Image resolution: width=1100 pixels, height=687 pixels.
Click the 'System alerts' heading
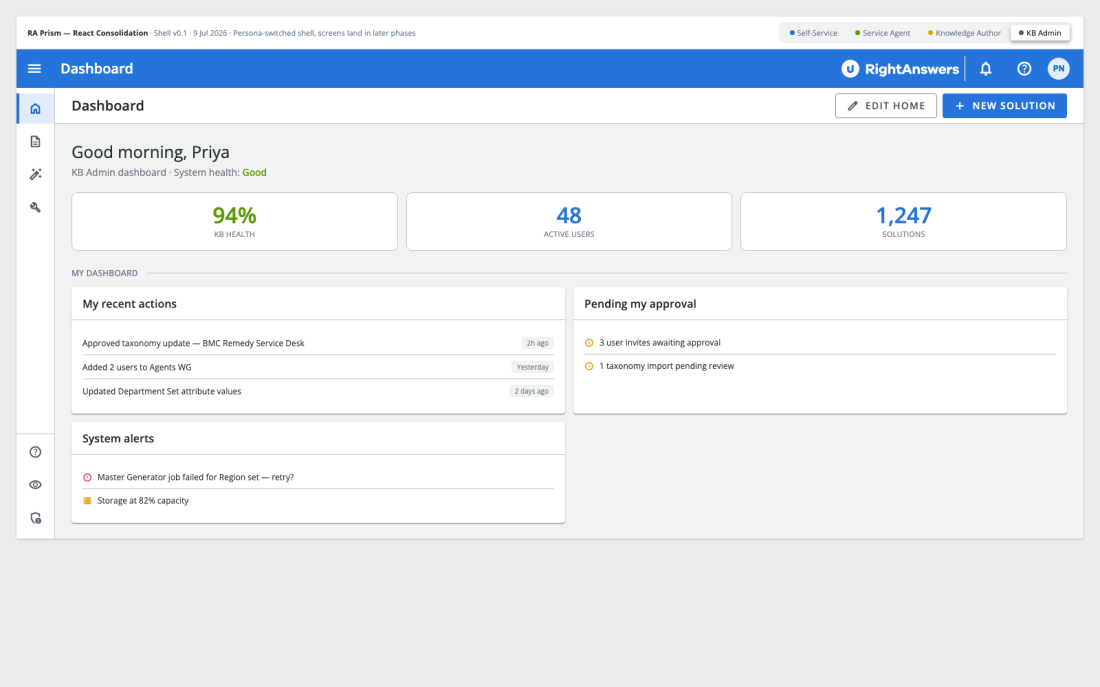tap(118, 439)
